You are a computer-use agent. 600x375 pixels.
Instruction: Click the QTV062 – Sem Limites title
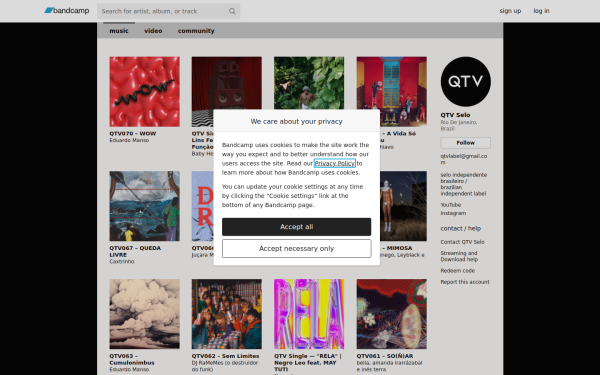[x=225, y=356]
